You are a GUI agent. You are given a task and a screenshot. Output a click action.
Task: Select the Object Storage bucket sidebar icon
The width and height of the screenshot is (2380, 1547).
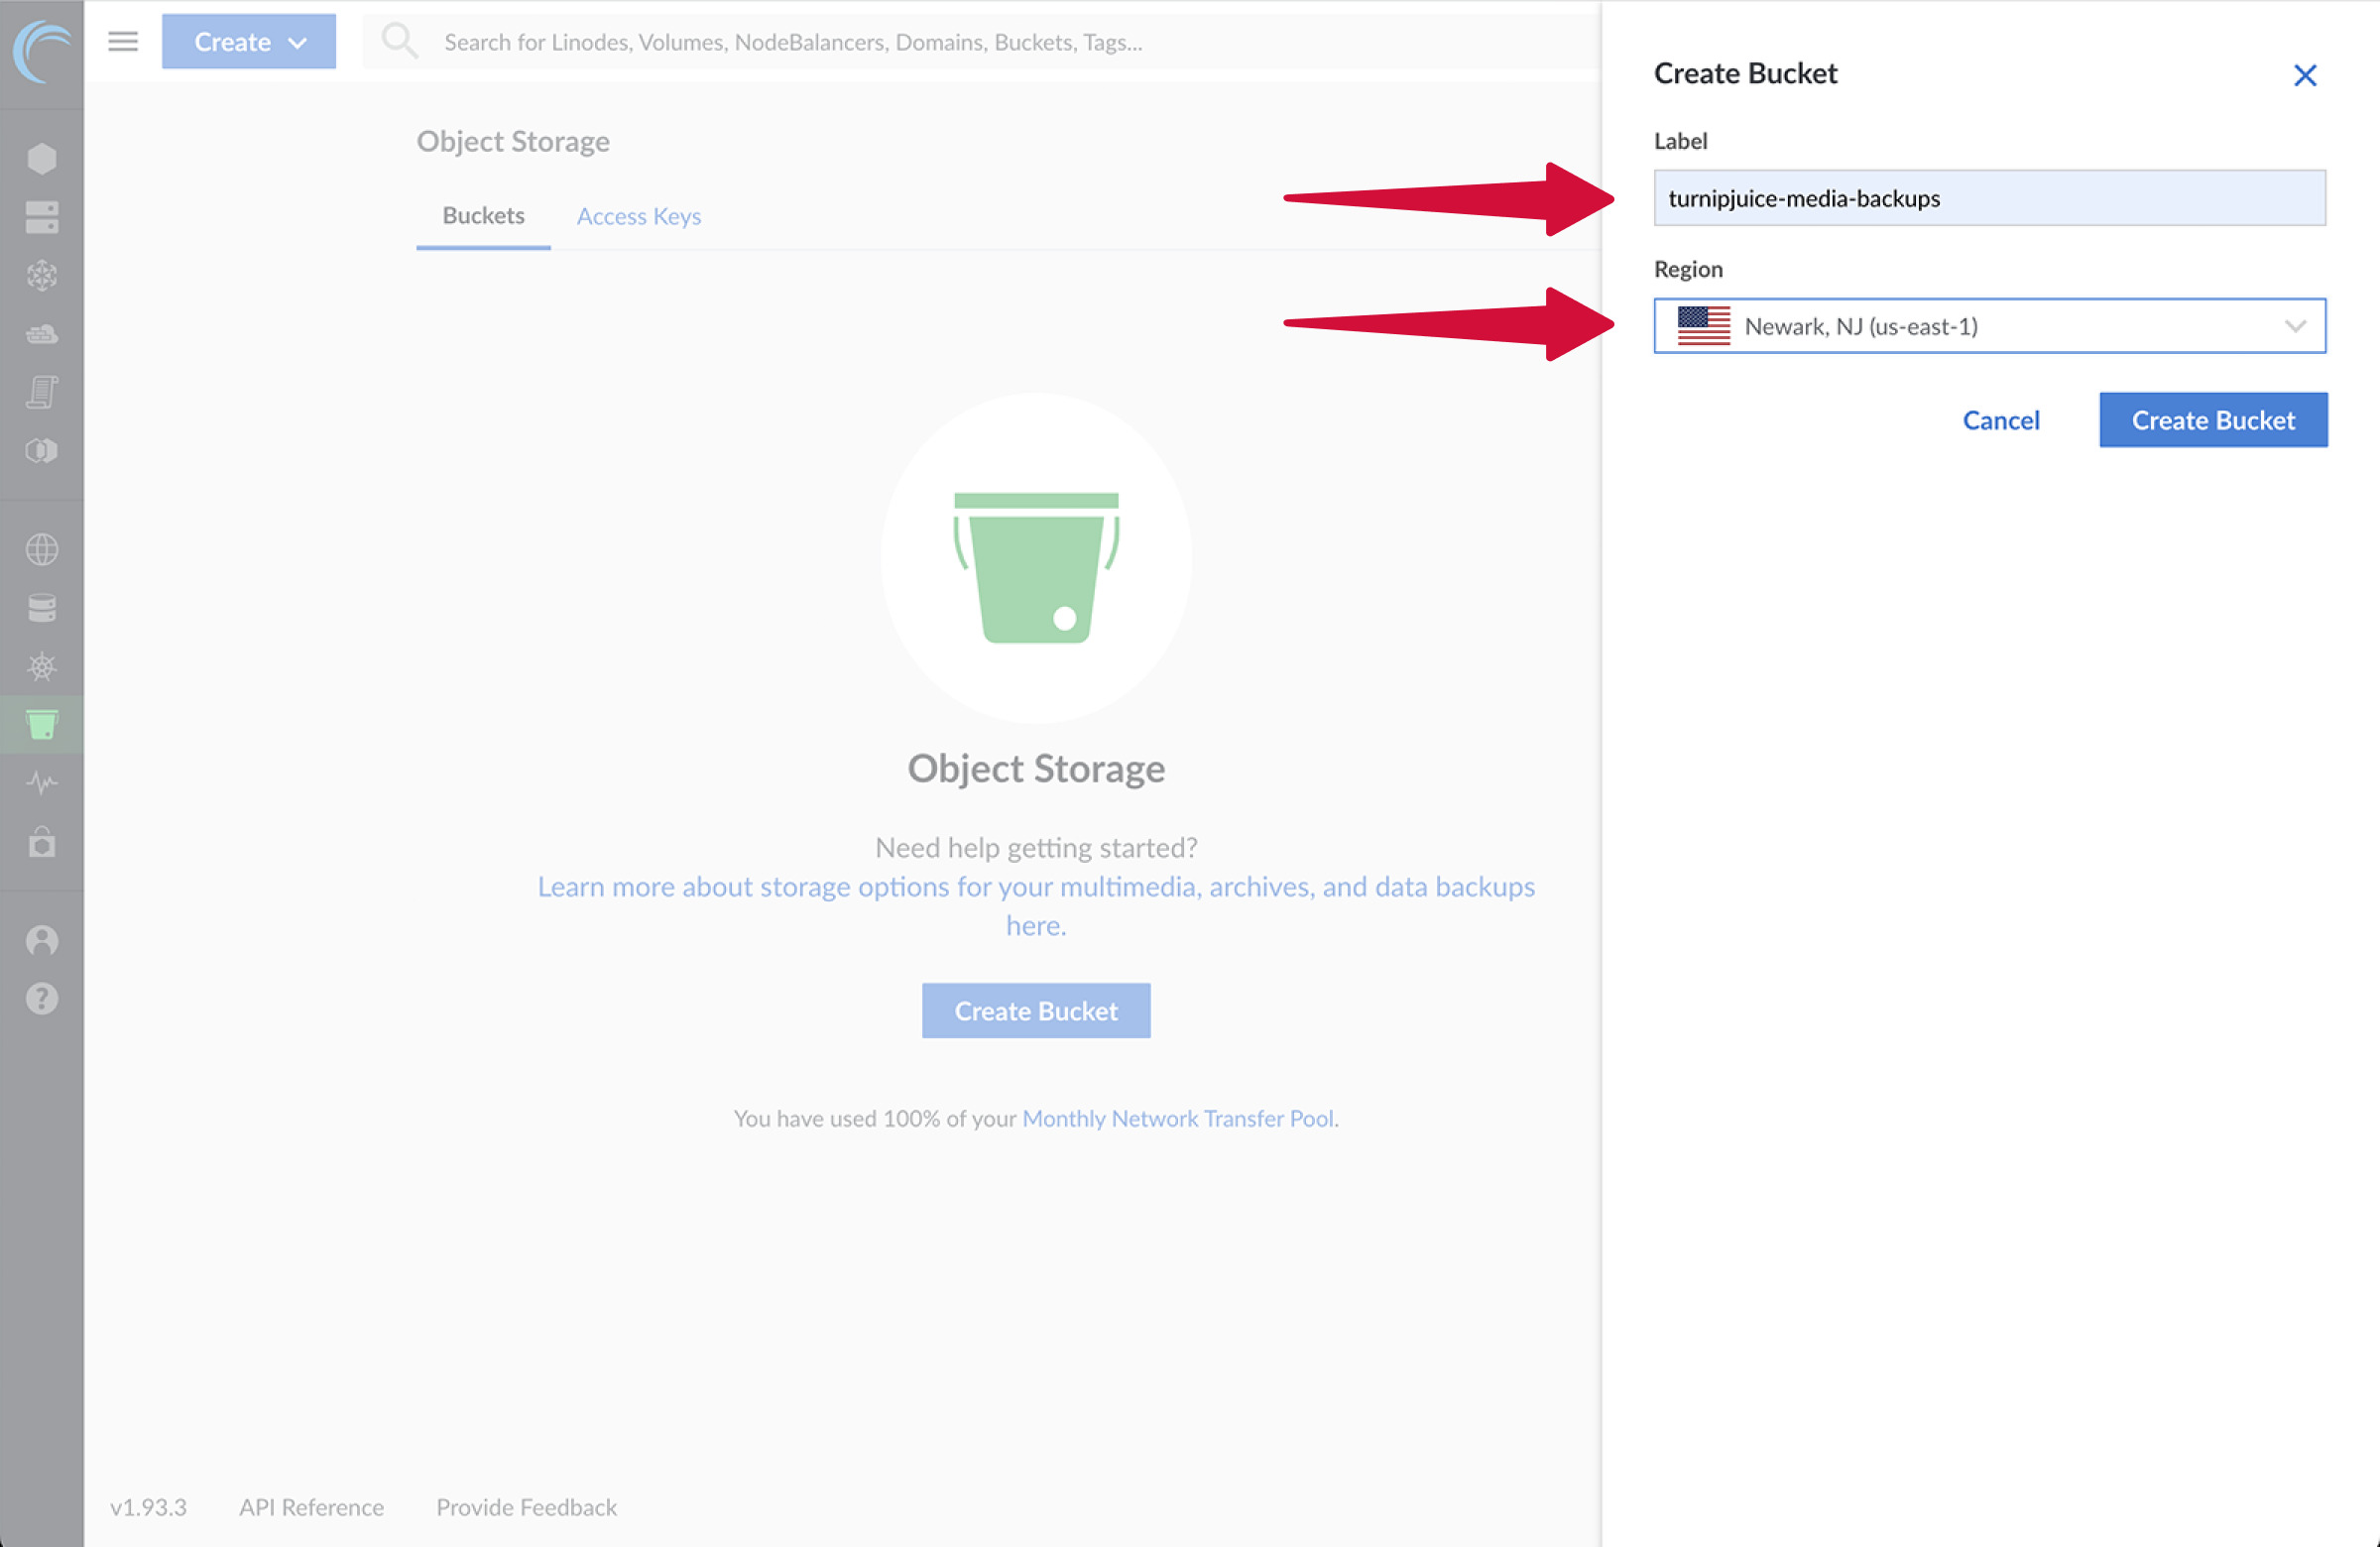pos(41,724)
